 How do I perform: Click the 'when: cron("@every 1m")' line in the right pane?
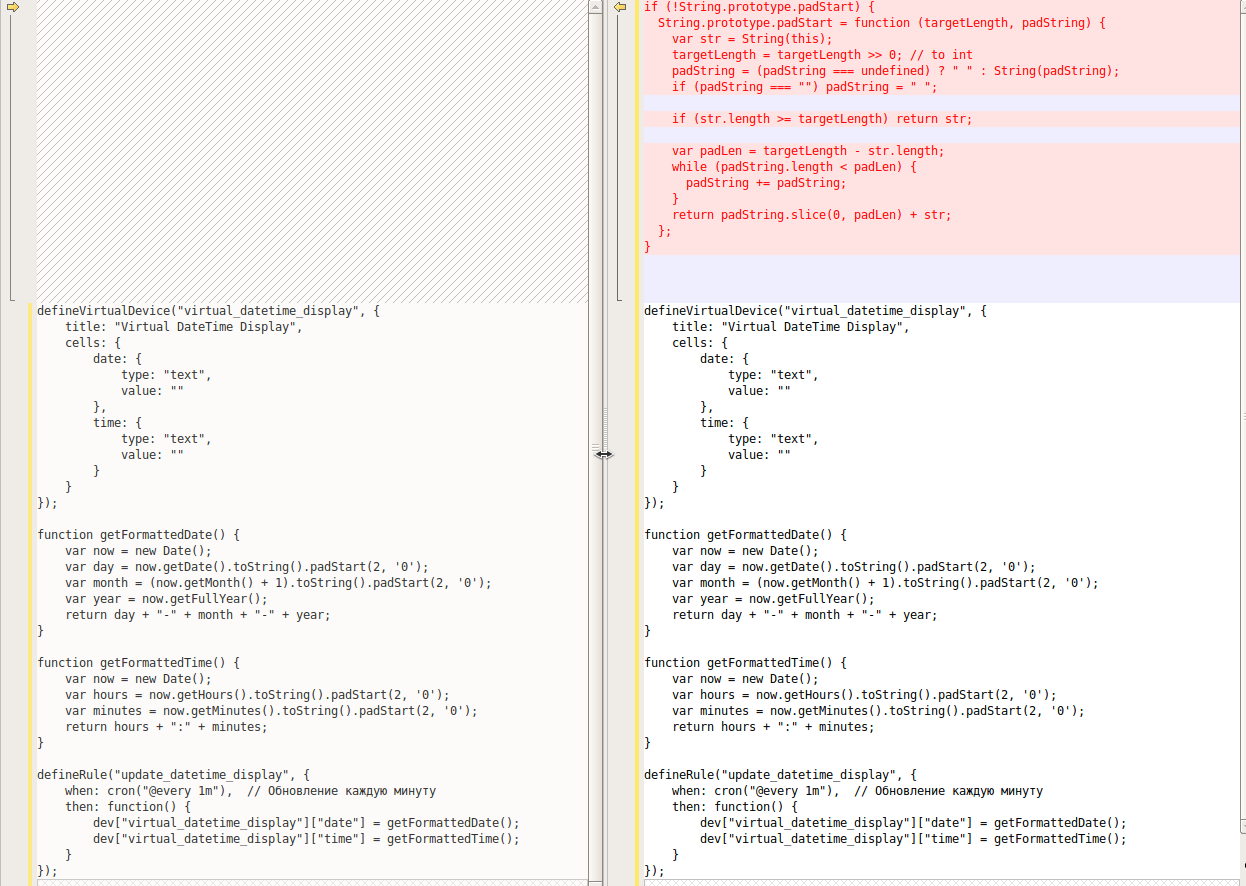[857, 791]
